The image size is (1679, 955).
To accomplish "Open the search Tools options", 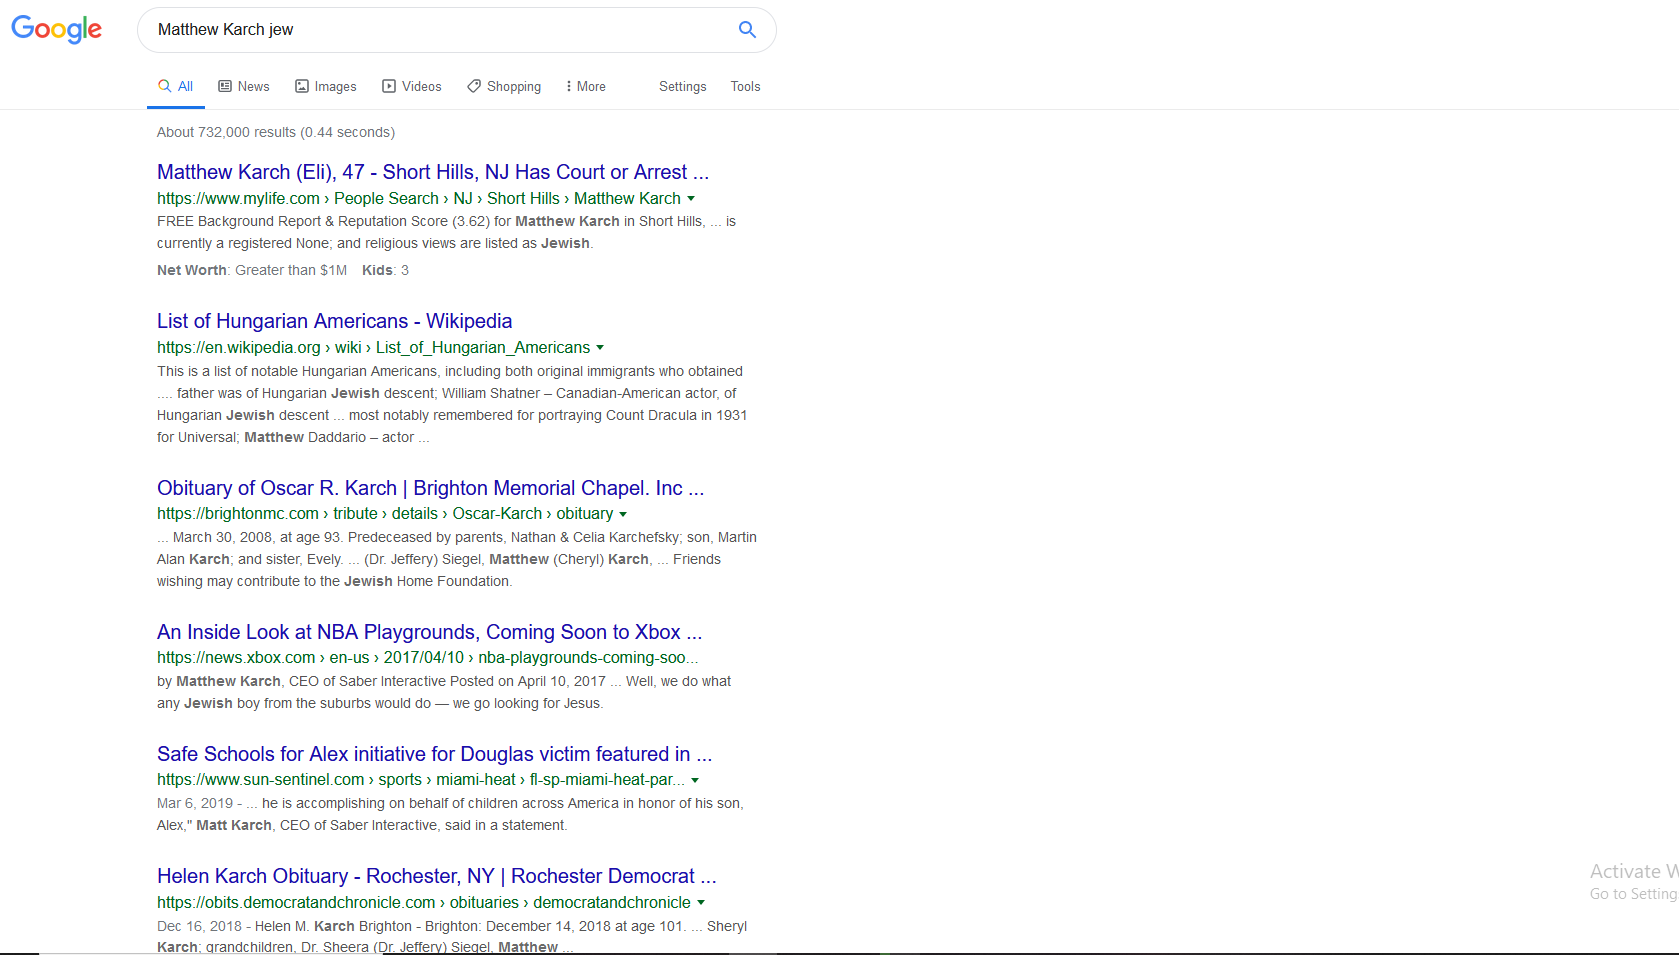I will coord(745,87).
